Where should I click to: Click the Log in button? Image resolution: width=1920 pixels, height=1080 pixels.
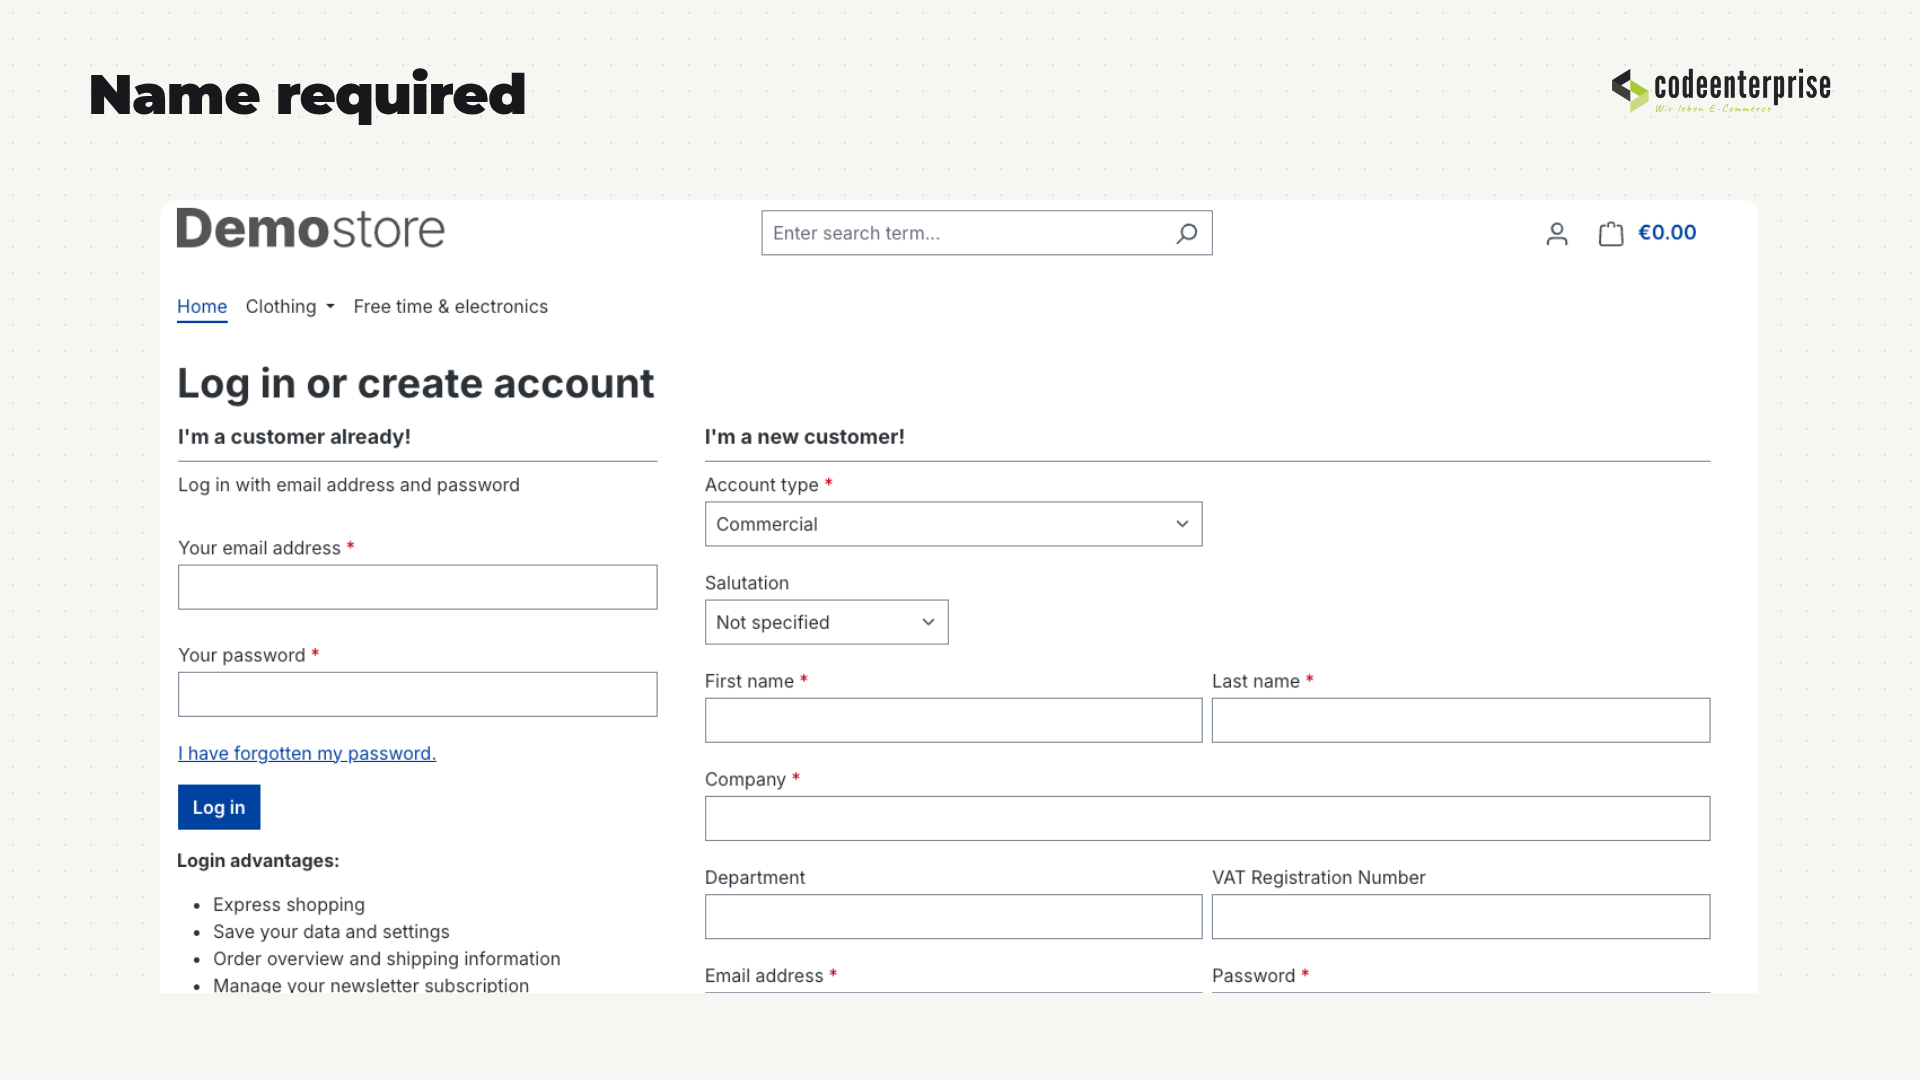click(x=219, y=807)
